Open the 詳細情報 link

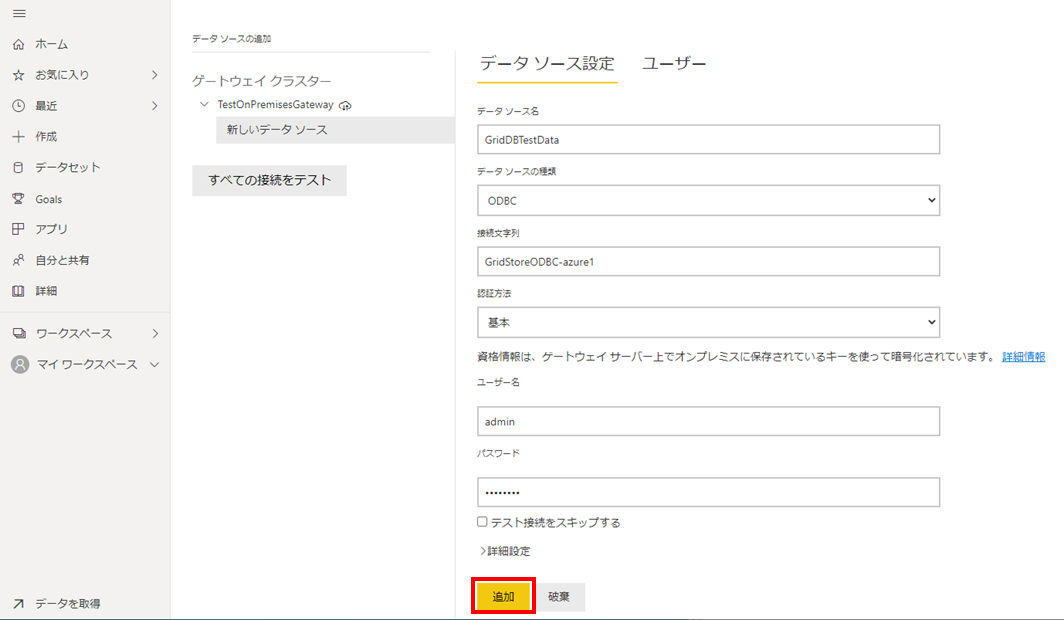[1023, 357]
